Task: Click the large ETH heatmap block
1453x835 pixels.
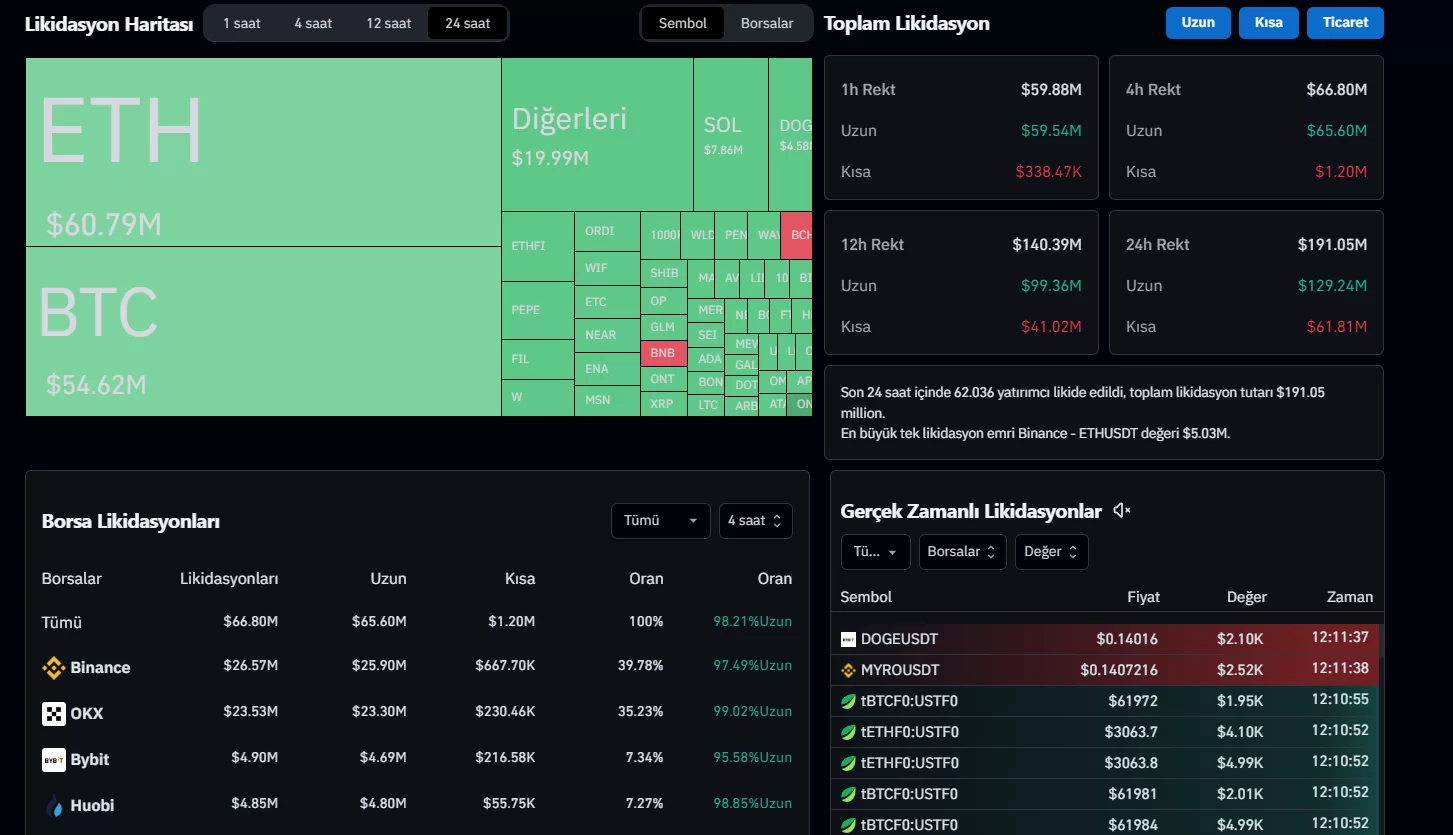Action: tap(263, 151)
